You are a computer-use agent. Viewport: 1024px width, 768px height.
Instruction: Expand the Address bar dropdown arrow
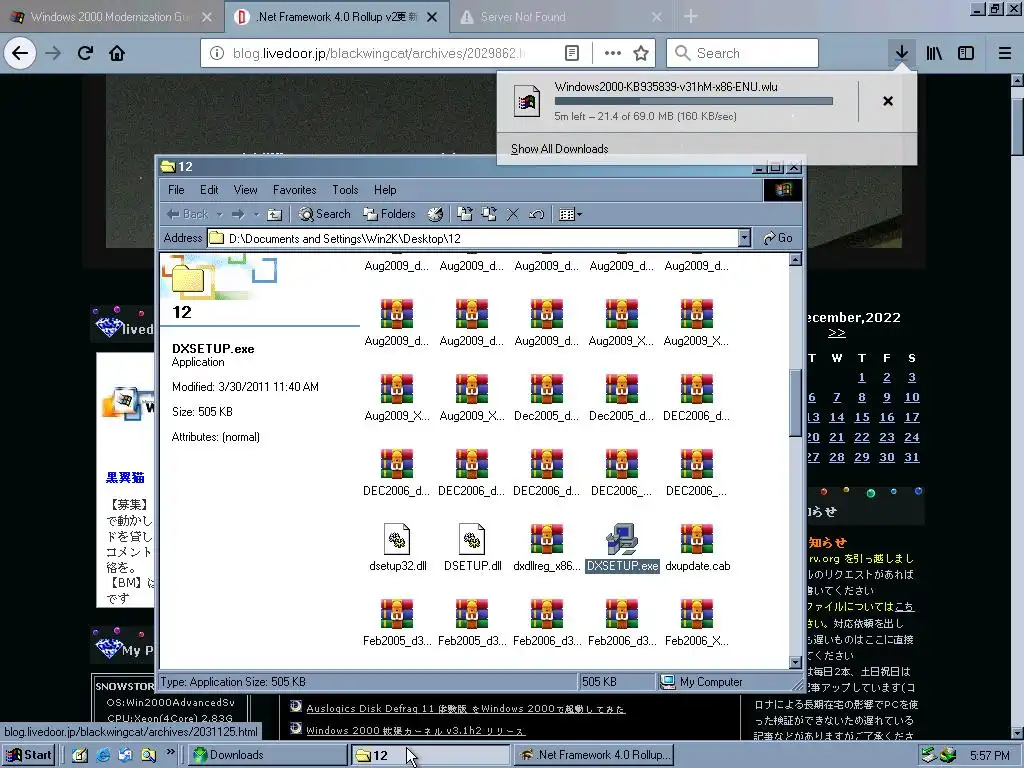[x=744, y=238]
